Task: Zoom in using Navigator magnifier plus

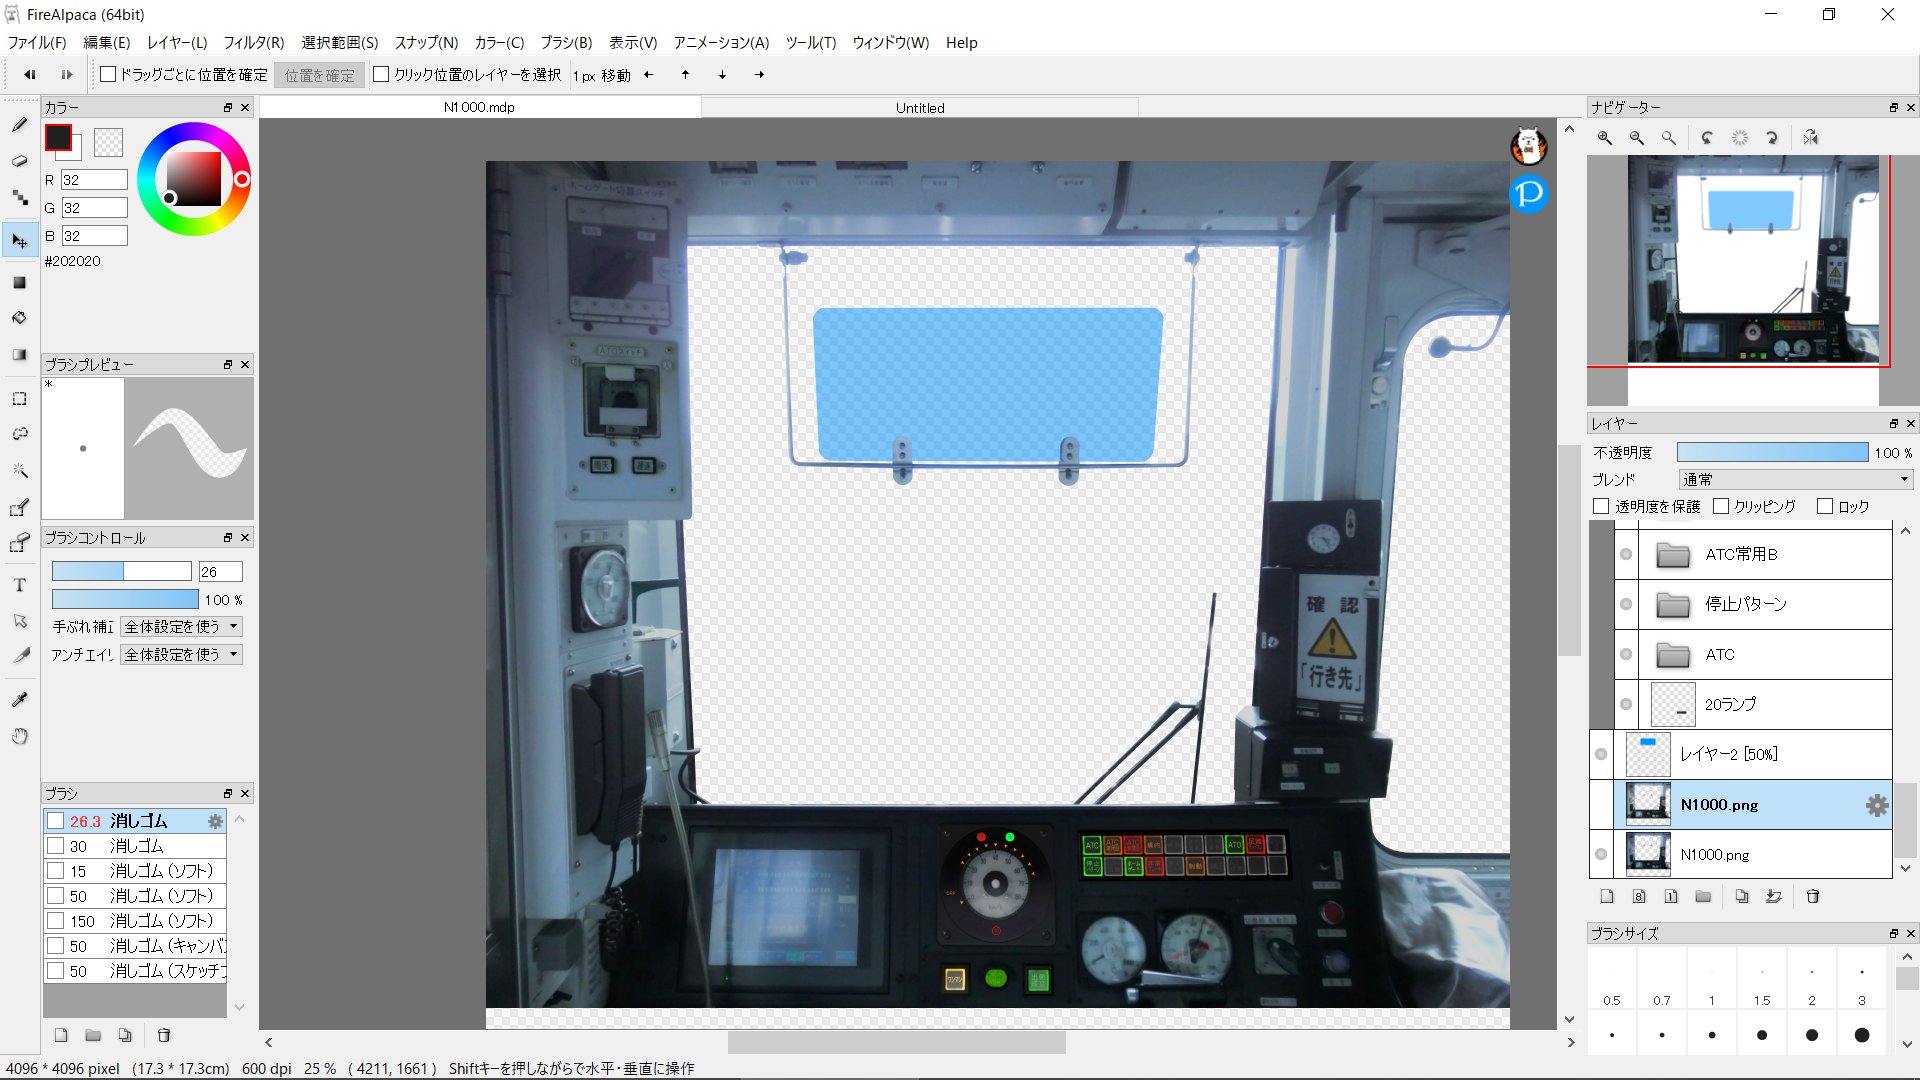Action: [x=1605, y=138]
